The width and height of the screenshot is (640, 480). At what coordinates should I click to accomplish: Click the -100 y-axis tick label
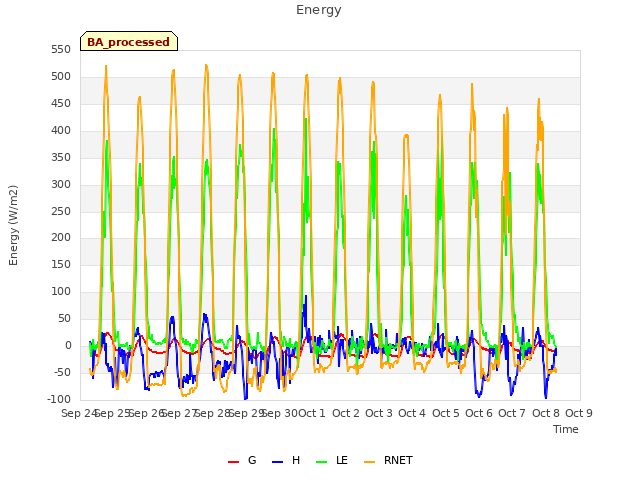(x=59, y=399)
